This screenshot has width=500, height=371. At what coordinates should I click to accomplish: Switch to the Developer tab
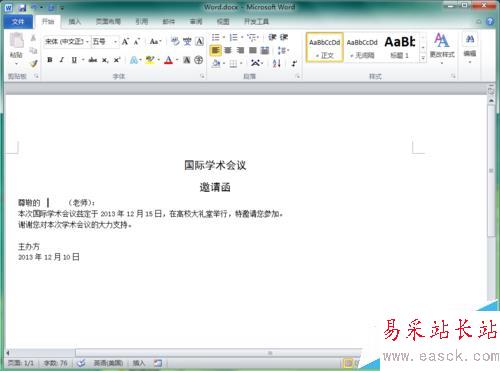point(256,22)
